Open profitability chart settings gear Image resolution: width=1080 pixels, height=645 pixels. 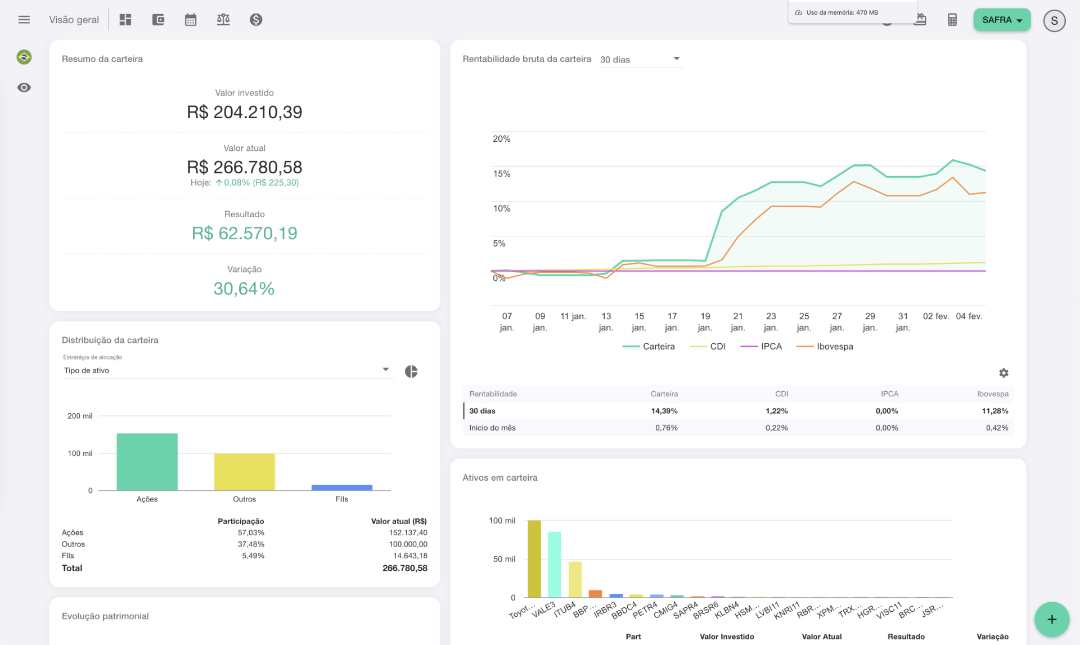pos(1003,373)
